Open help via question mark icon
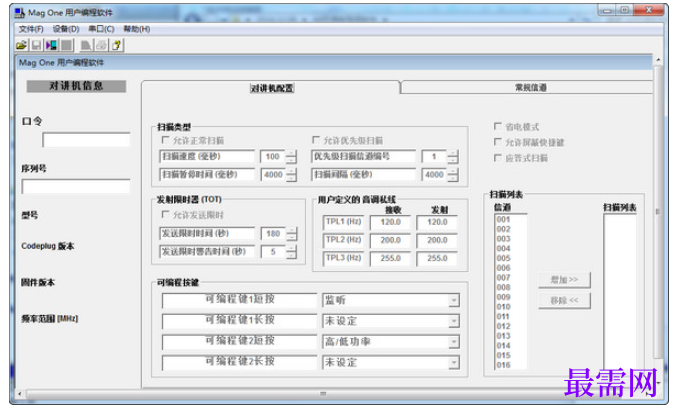This screenshot has height=414, width=676. coord(116,45)
